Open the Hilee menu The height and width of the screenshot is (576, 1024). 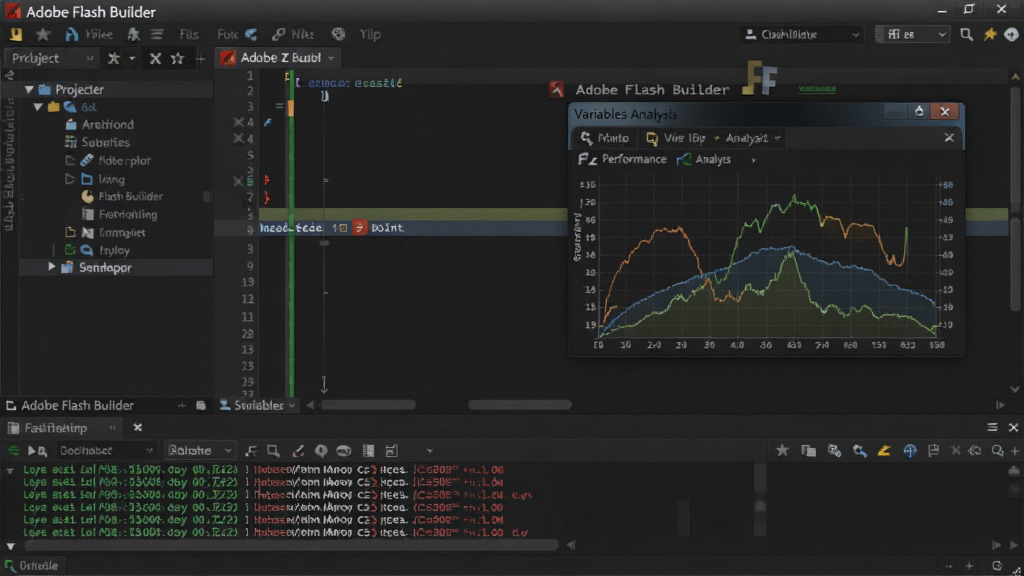99,34
